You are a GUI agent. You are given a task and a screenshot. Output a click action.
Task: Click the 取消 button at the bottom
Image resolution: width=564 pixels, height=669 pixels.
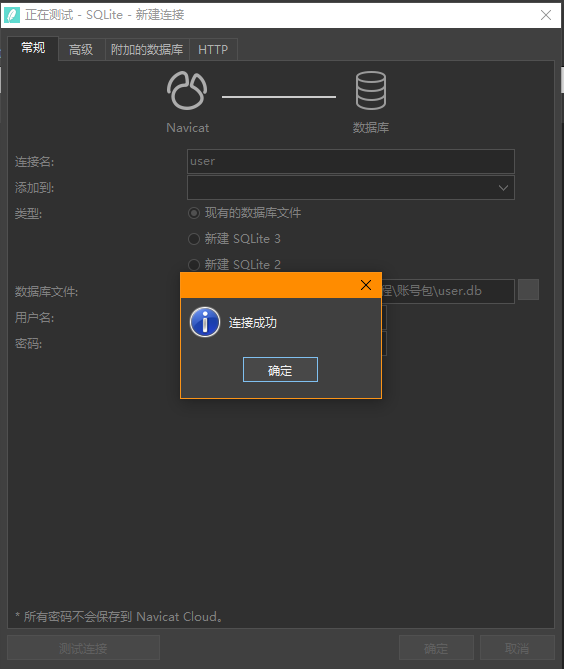tap(517, 648)
